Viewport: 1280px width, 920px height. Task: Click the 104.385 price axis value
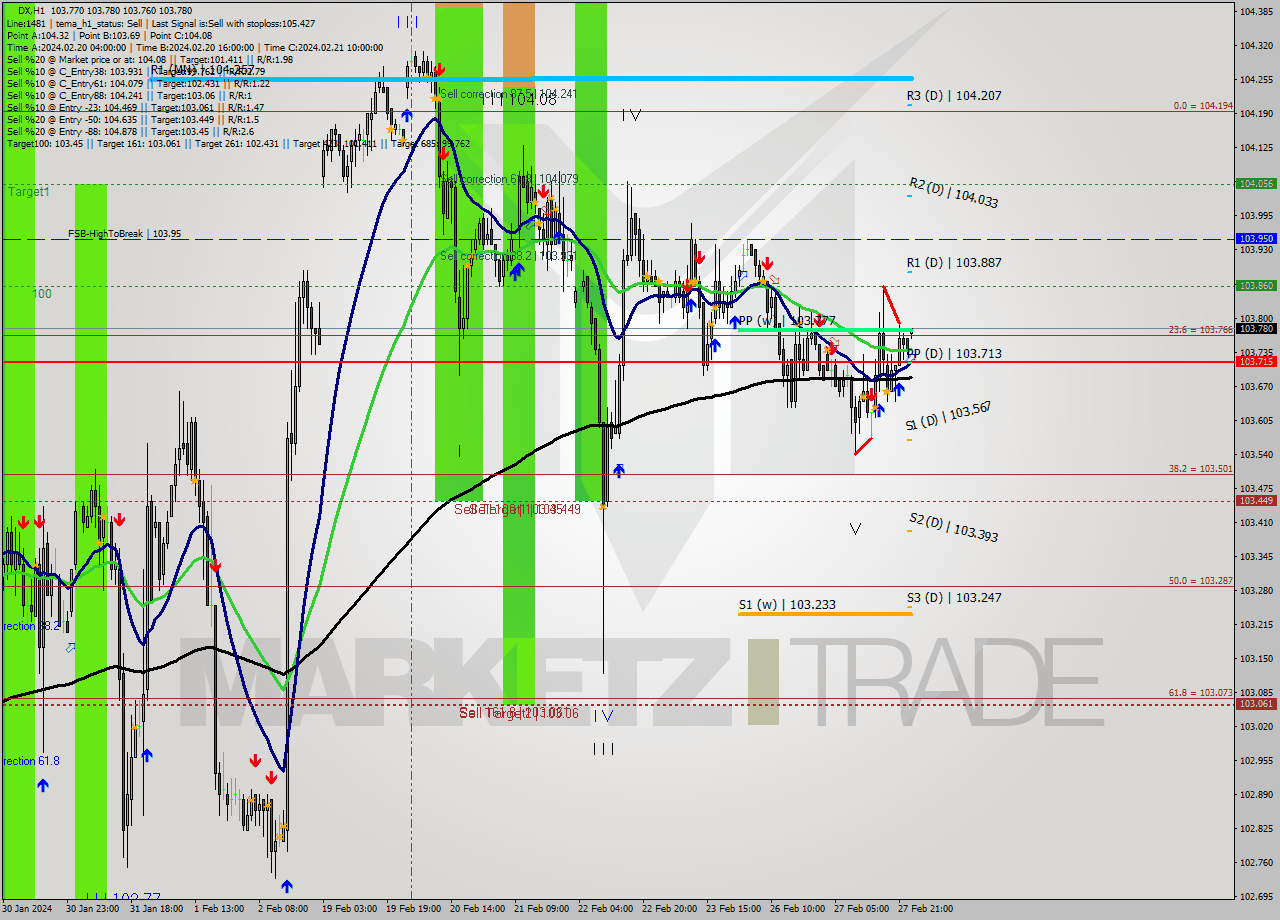1255,12
